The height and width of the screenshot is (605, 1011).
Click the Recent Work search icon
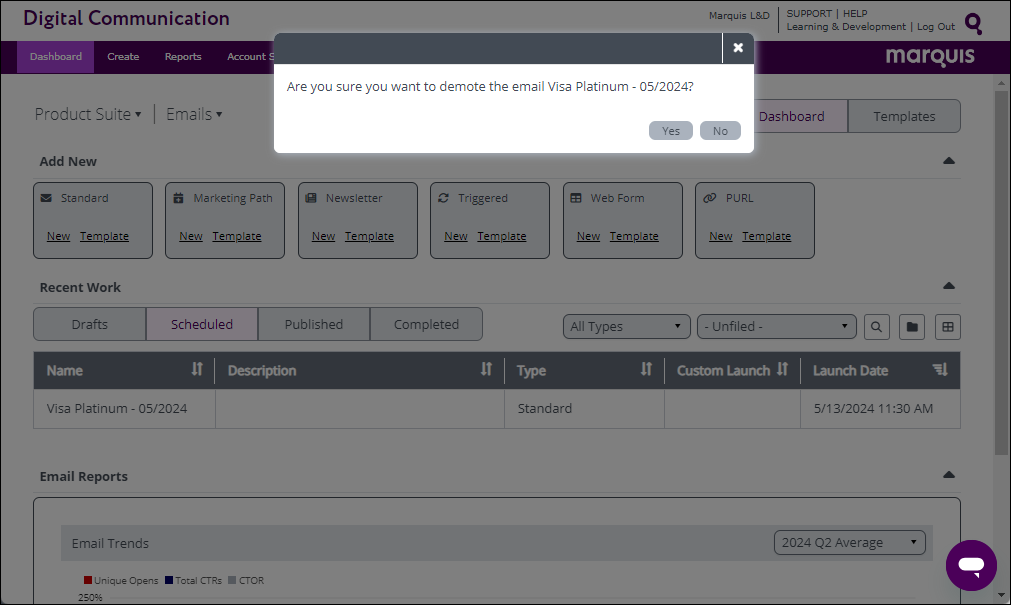(x=876, y=327)
